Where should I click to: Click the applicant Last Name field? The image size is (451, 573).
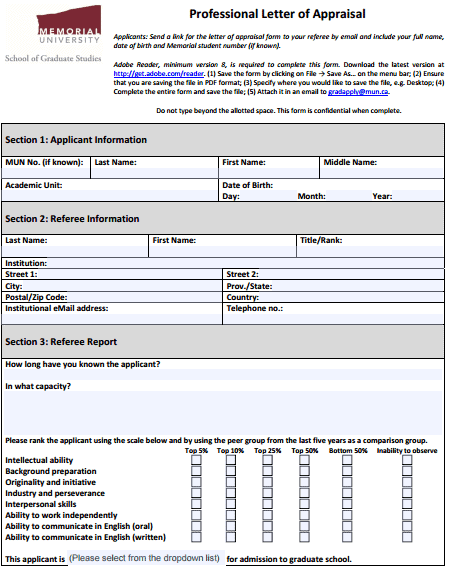(155, 173)
